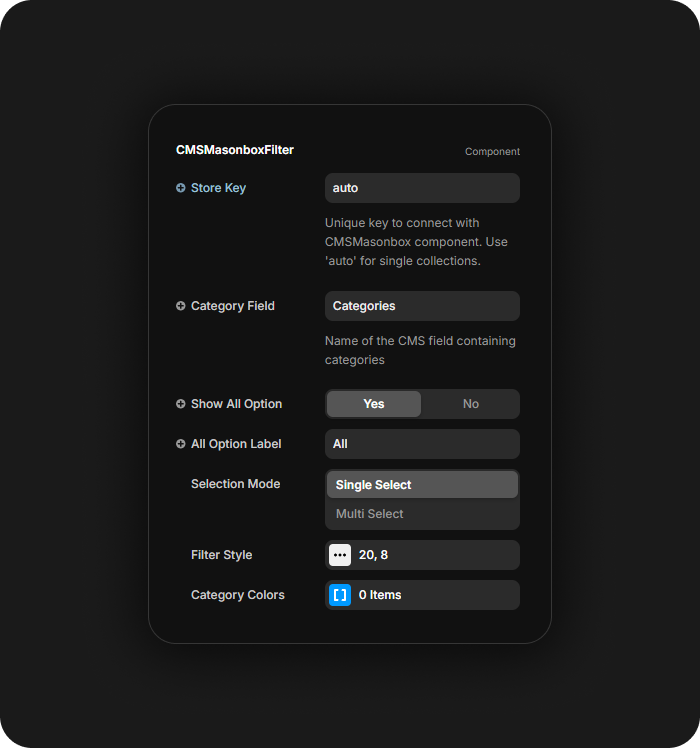700x748 pixels.
Task: Open the Category Colors 0 Items list
Action: pos(435,595)
